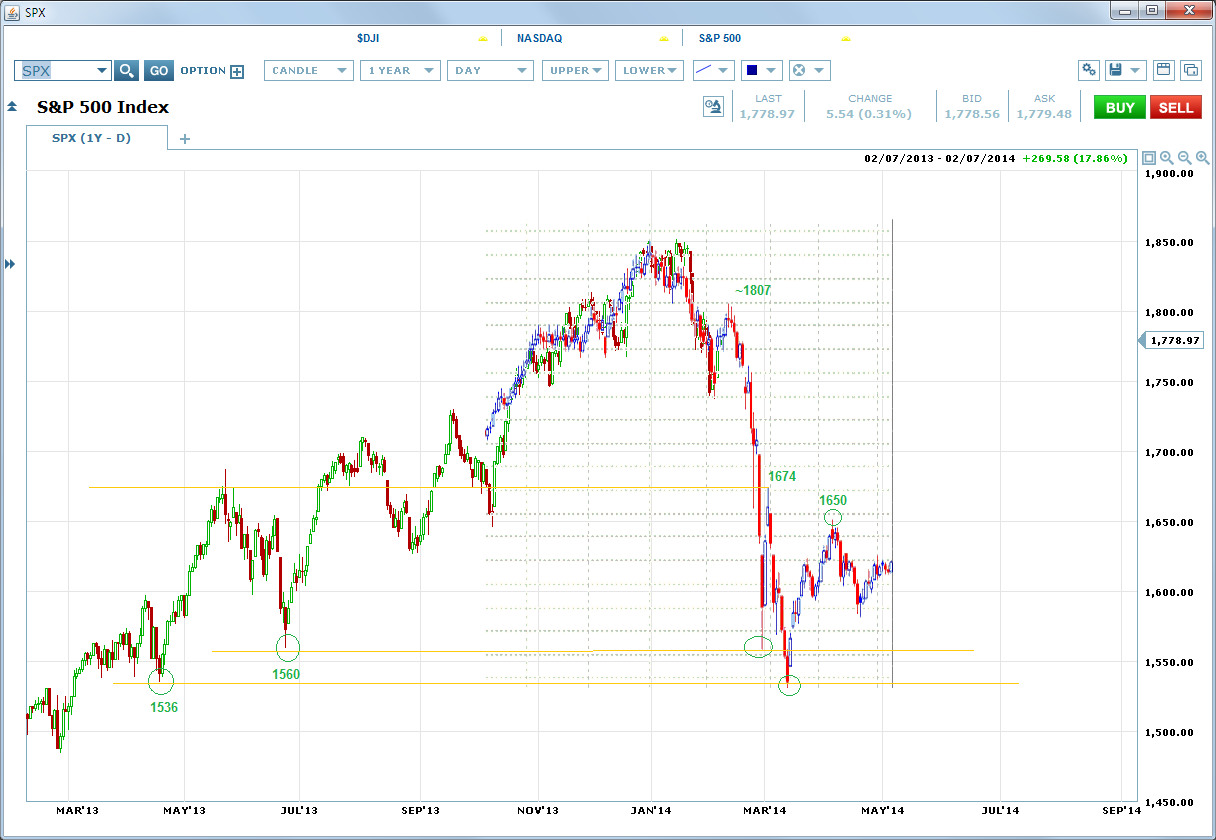Add a new chart tab with plus

184,139
